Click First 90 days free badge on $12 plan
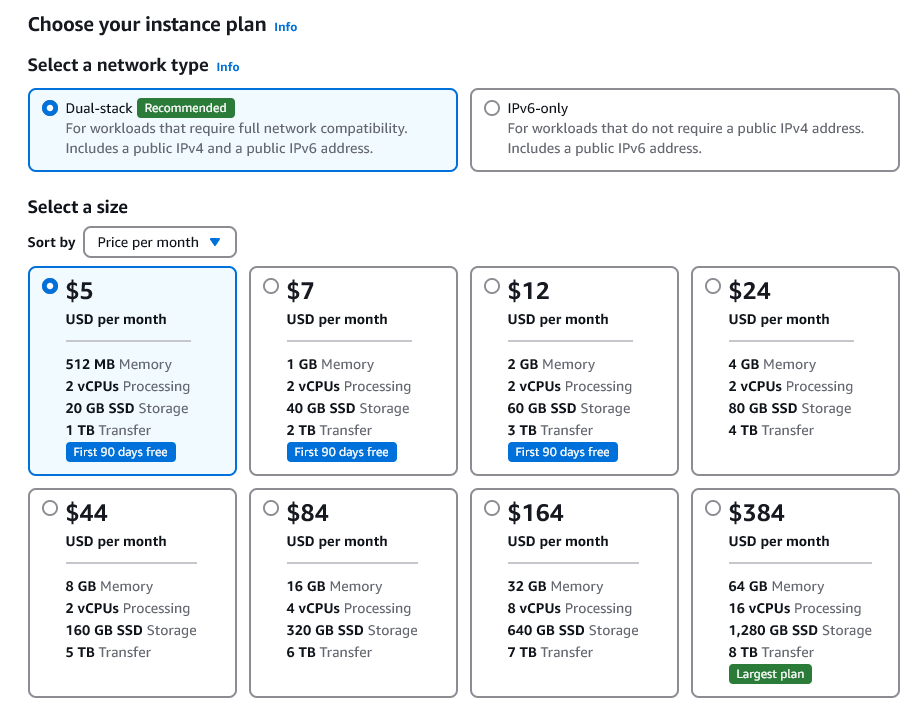The width and height of the screenshot is (923, 708). [x=562, y=452]
